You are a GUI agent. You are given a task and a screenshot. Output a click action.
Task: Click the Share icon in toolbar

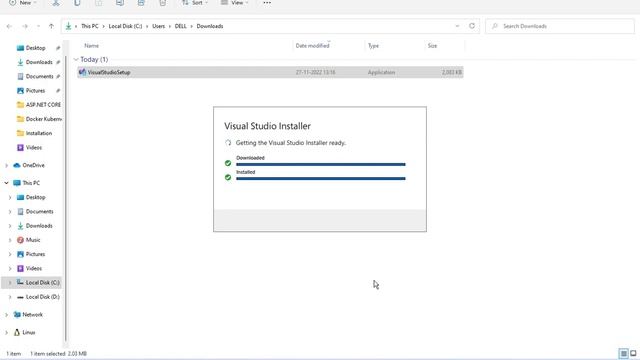141,2
